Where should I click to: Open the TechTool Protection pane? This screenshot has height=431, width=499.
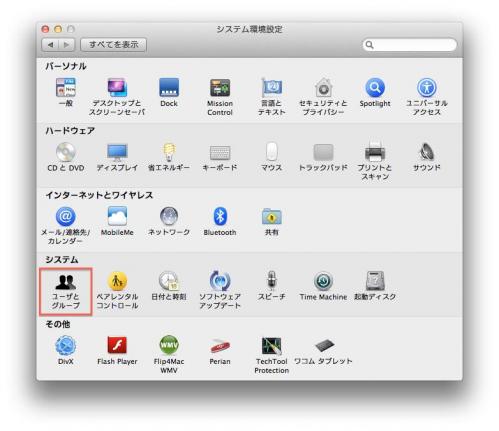tap(271, 355)
